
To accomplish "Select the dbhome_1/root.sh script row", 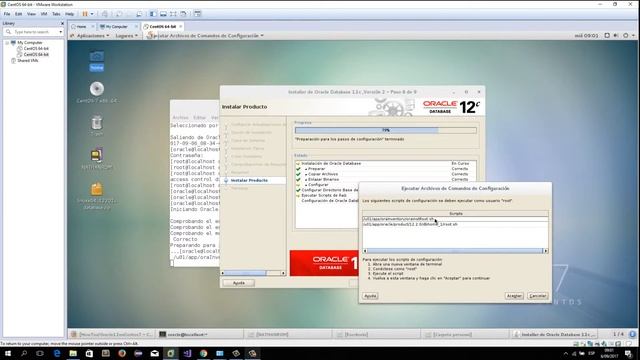I will point(455,224).
